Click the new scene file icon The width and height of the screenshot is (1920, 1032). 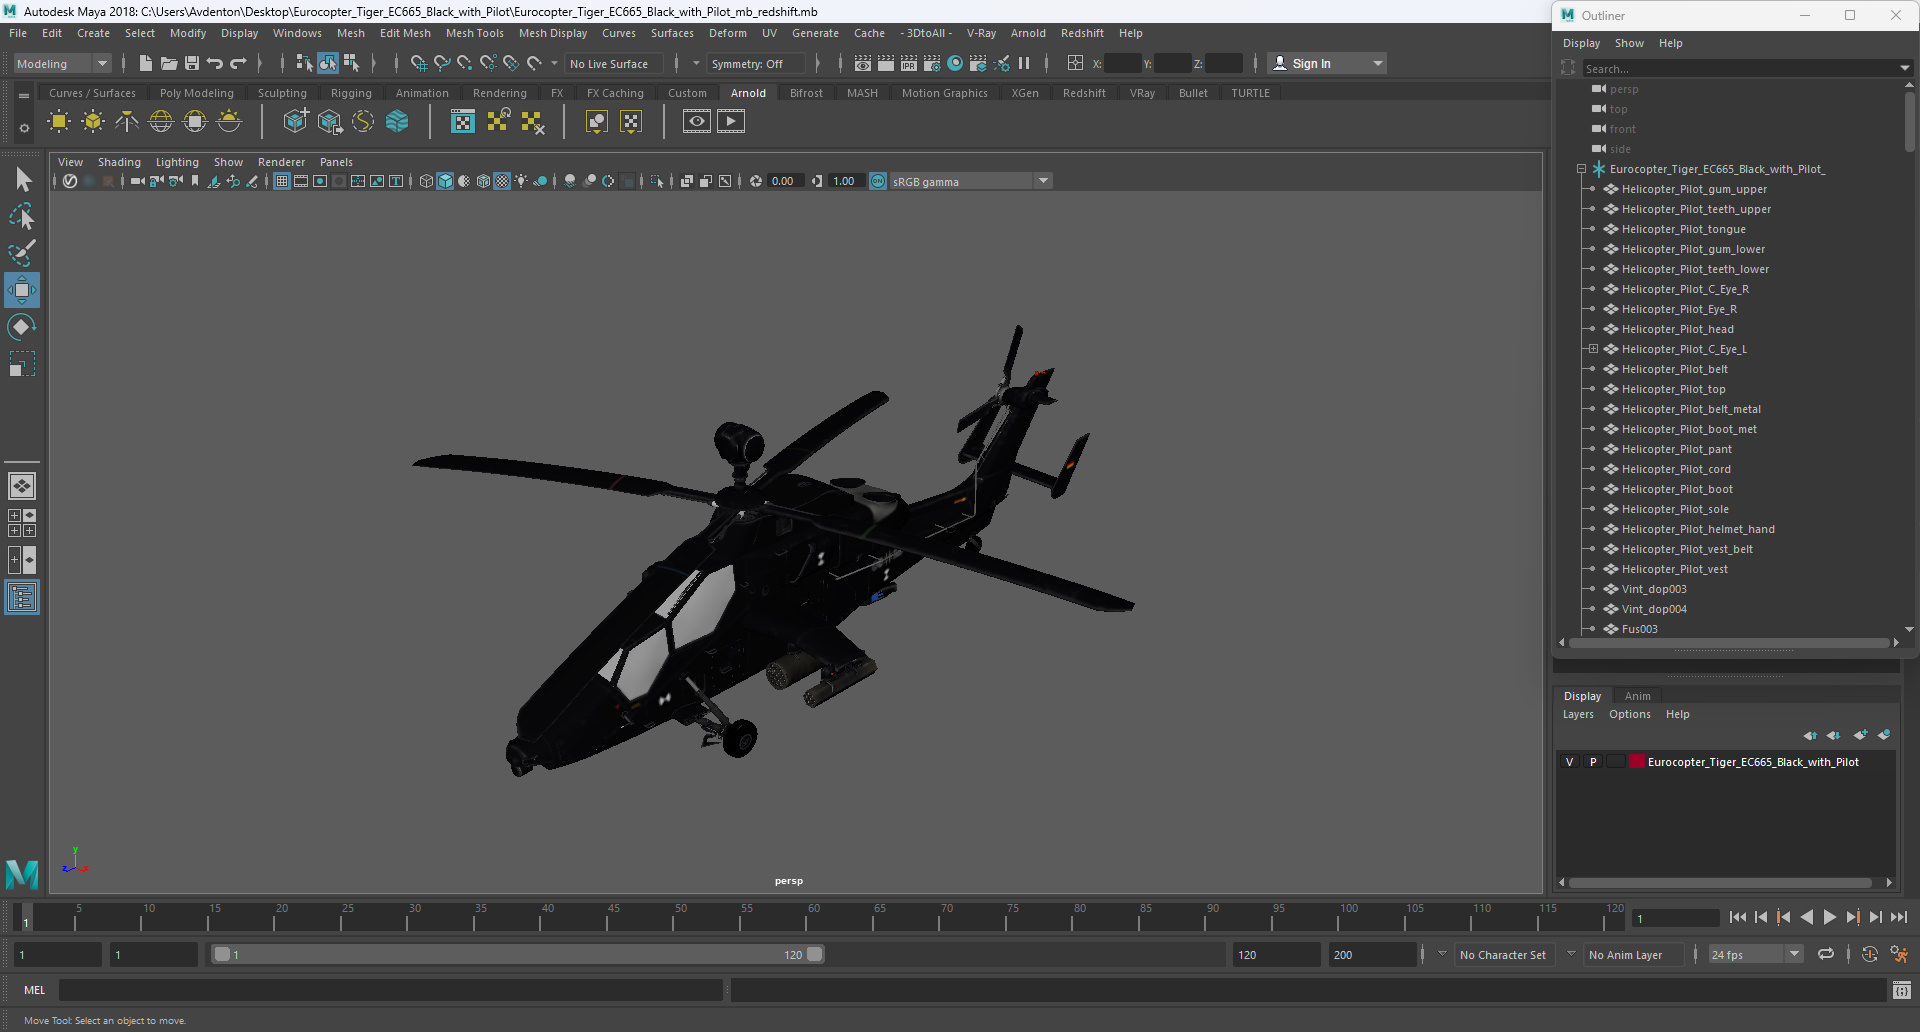click(146, 63)
